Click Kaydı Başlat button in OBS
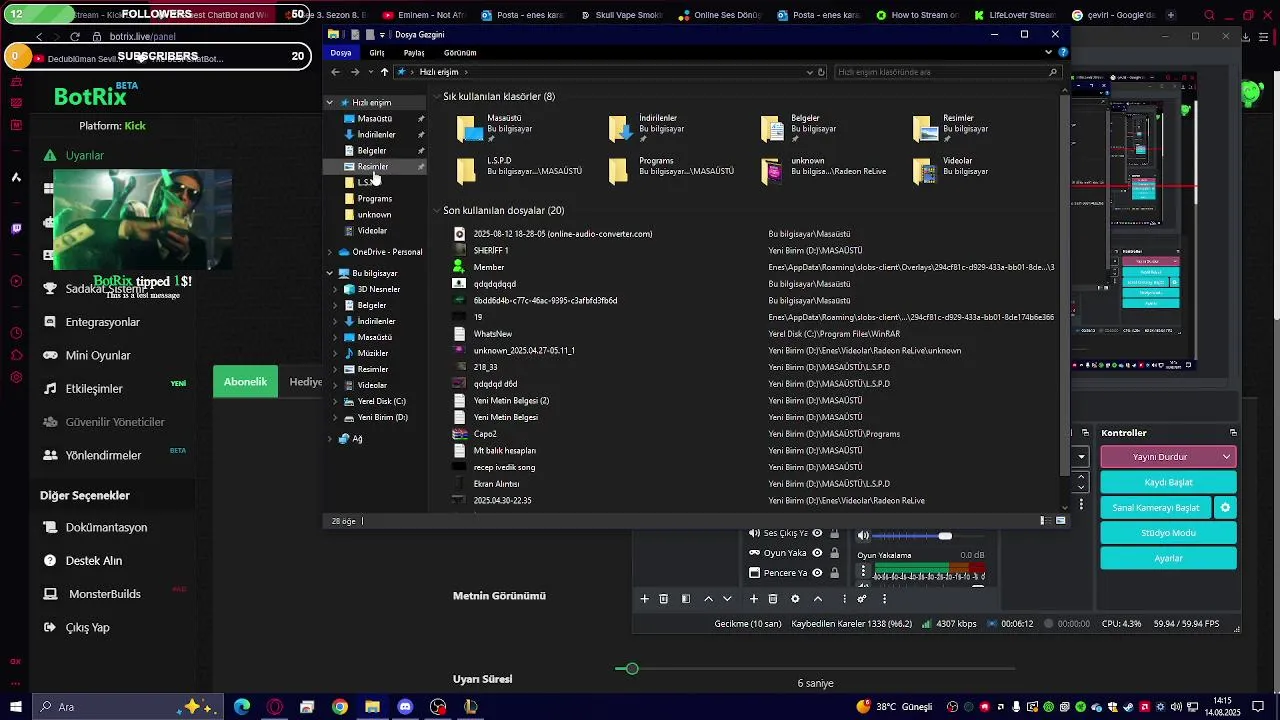This screenshot has width=1280, height=720. (x=1168, y=482)
